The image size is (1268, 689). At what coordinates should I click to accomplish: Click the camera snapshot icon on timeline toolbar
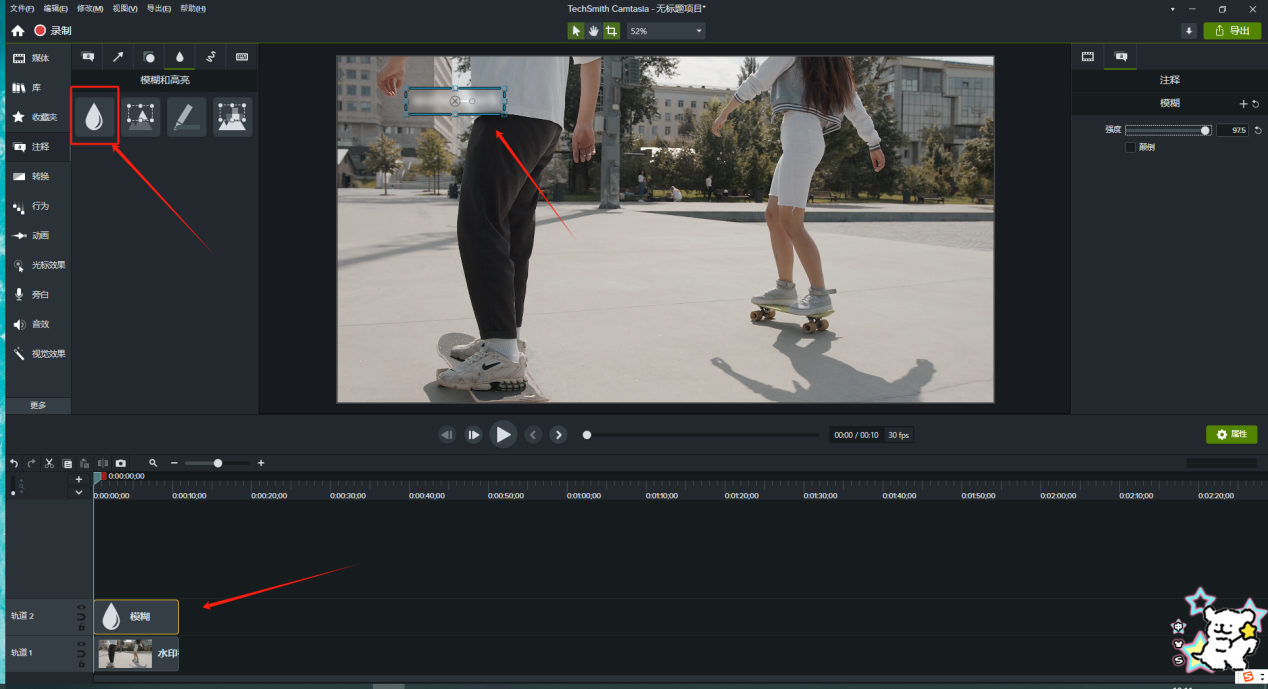coord(120,463)
